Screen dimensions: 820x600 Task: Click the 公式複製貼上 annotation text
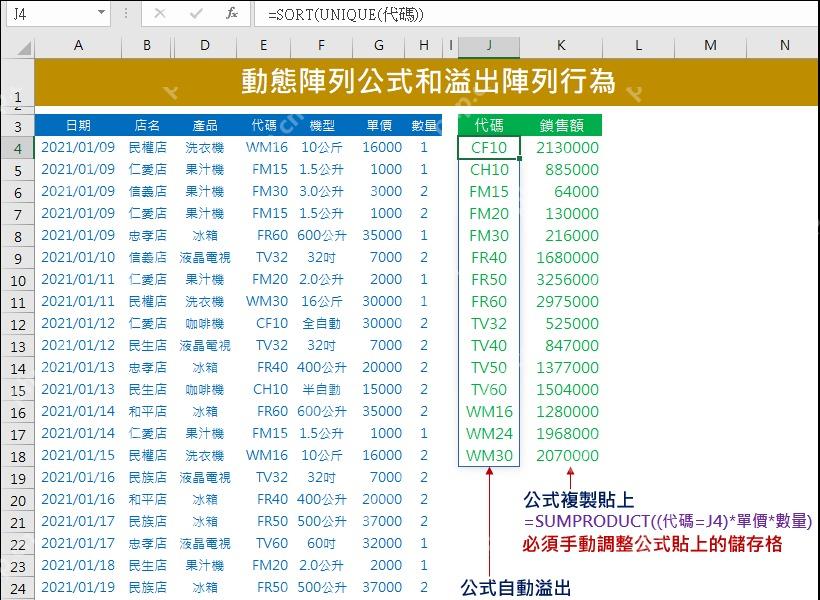pos(578,500)
